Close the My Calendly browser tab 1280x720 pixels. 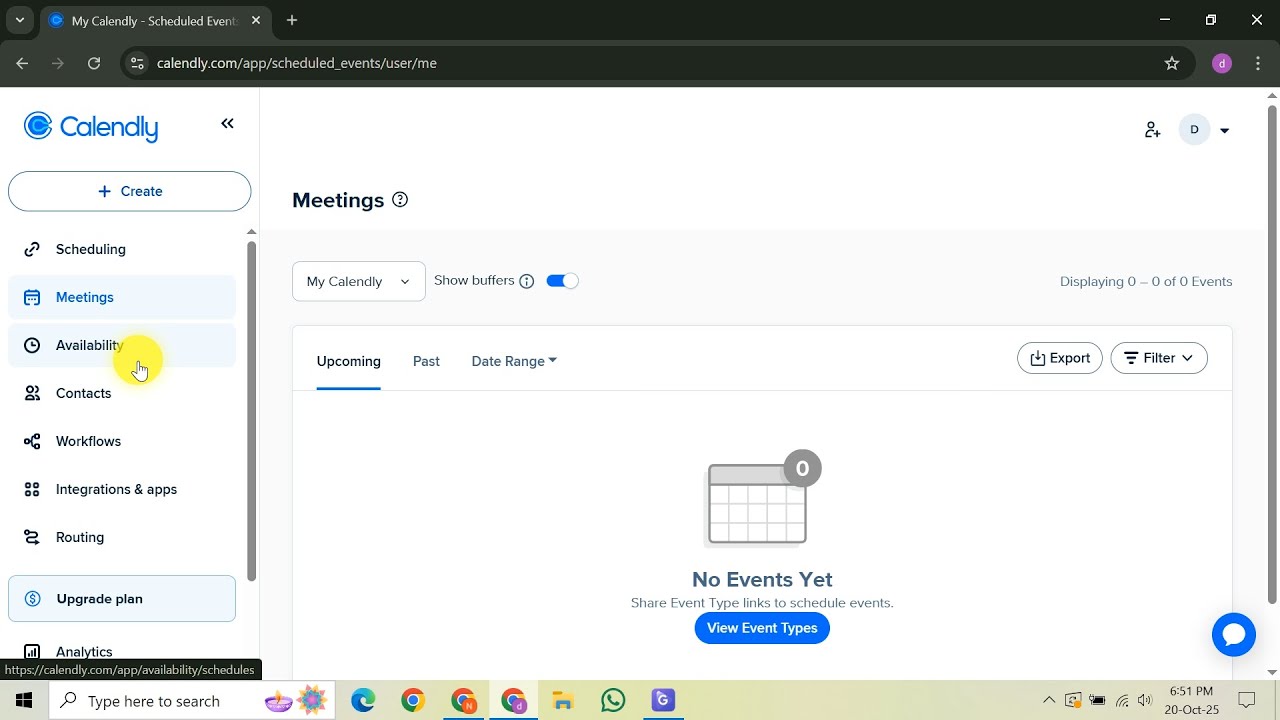[x=257, y=20]
